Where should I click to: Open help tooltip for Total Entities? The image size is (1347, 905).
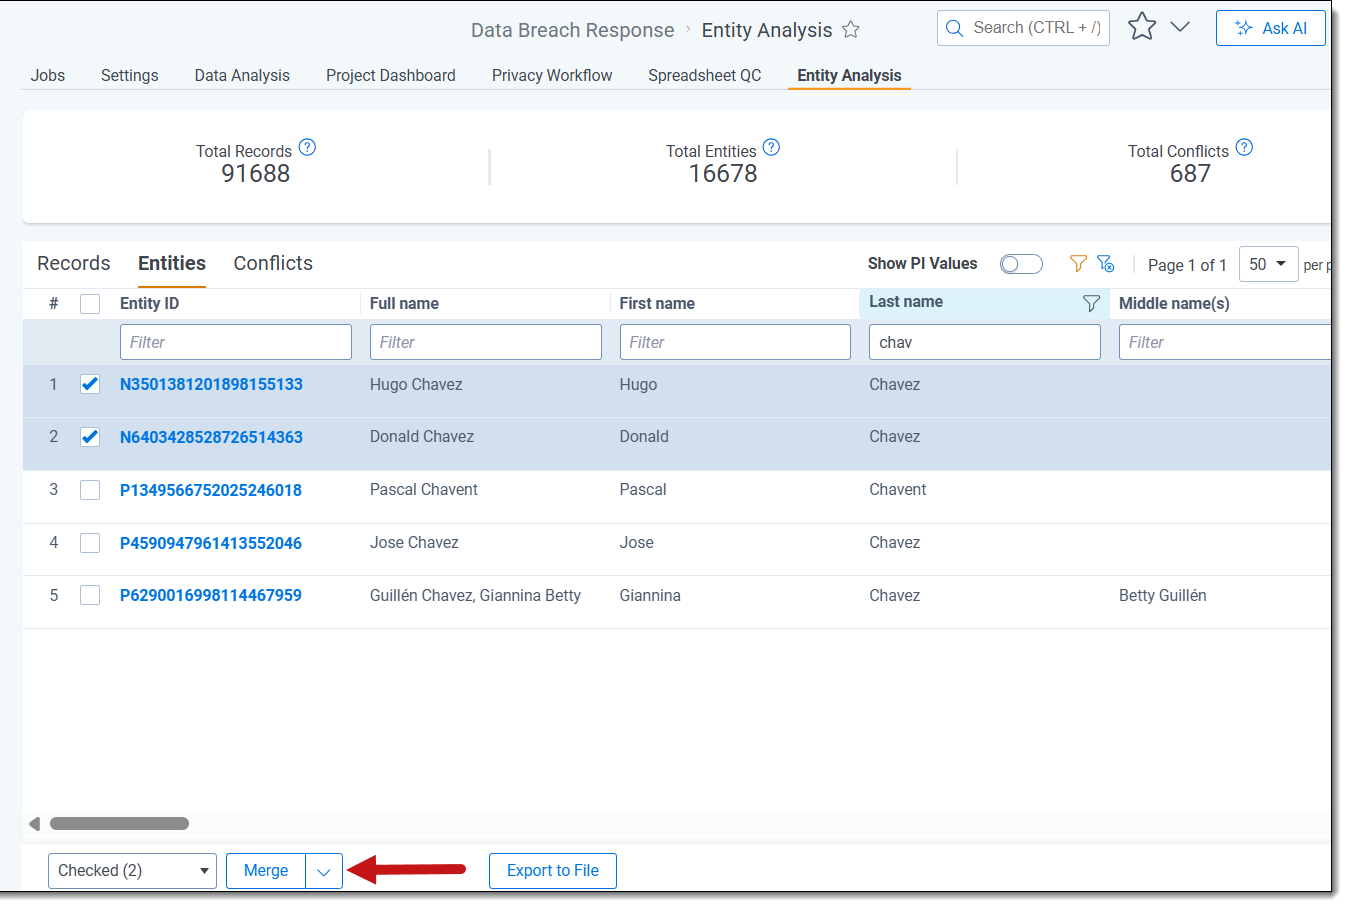771,148
